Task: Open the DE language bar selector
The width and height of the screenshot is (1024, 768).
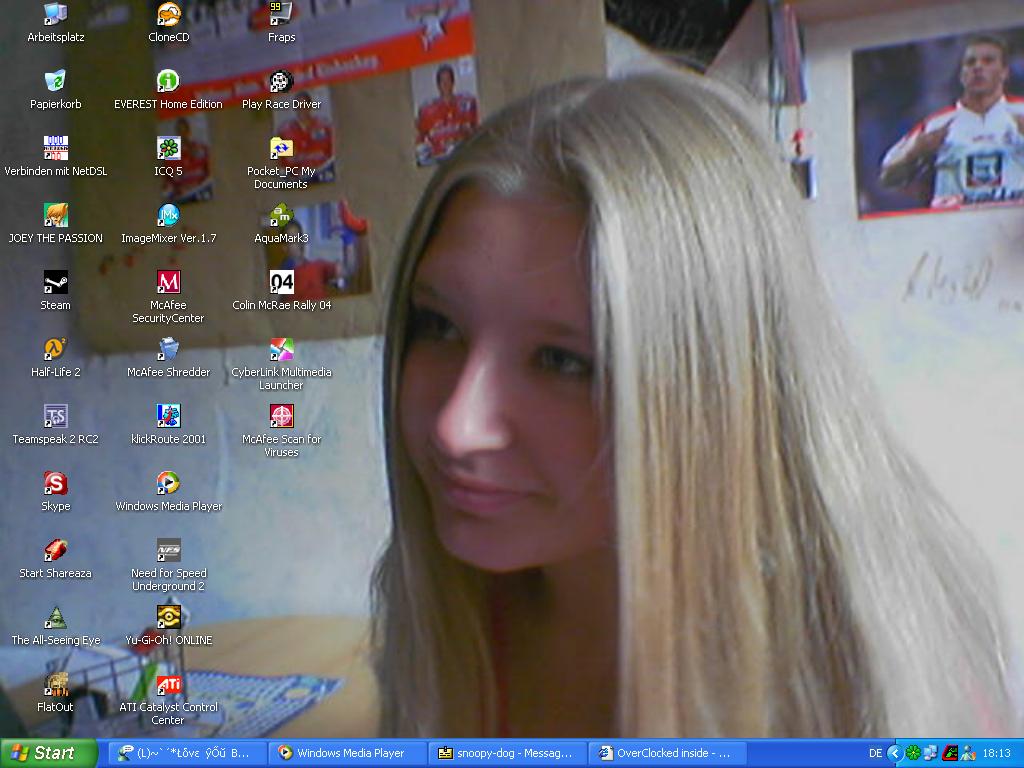Action: [876, 753]
